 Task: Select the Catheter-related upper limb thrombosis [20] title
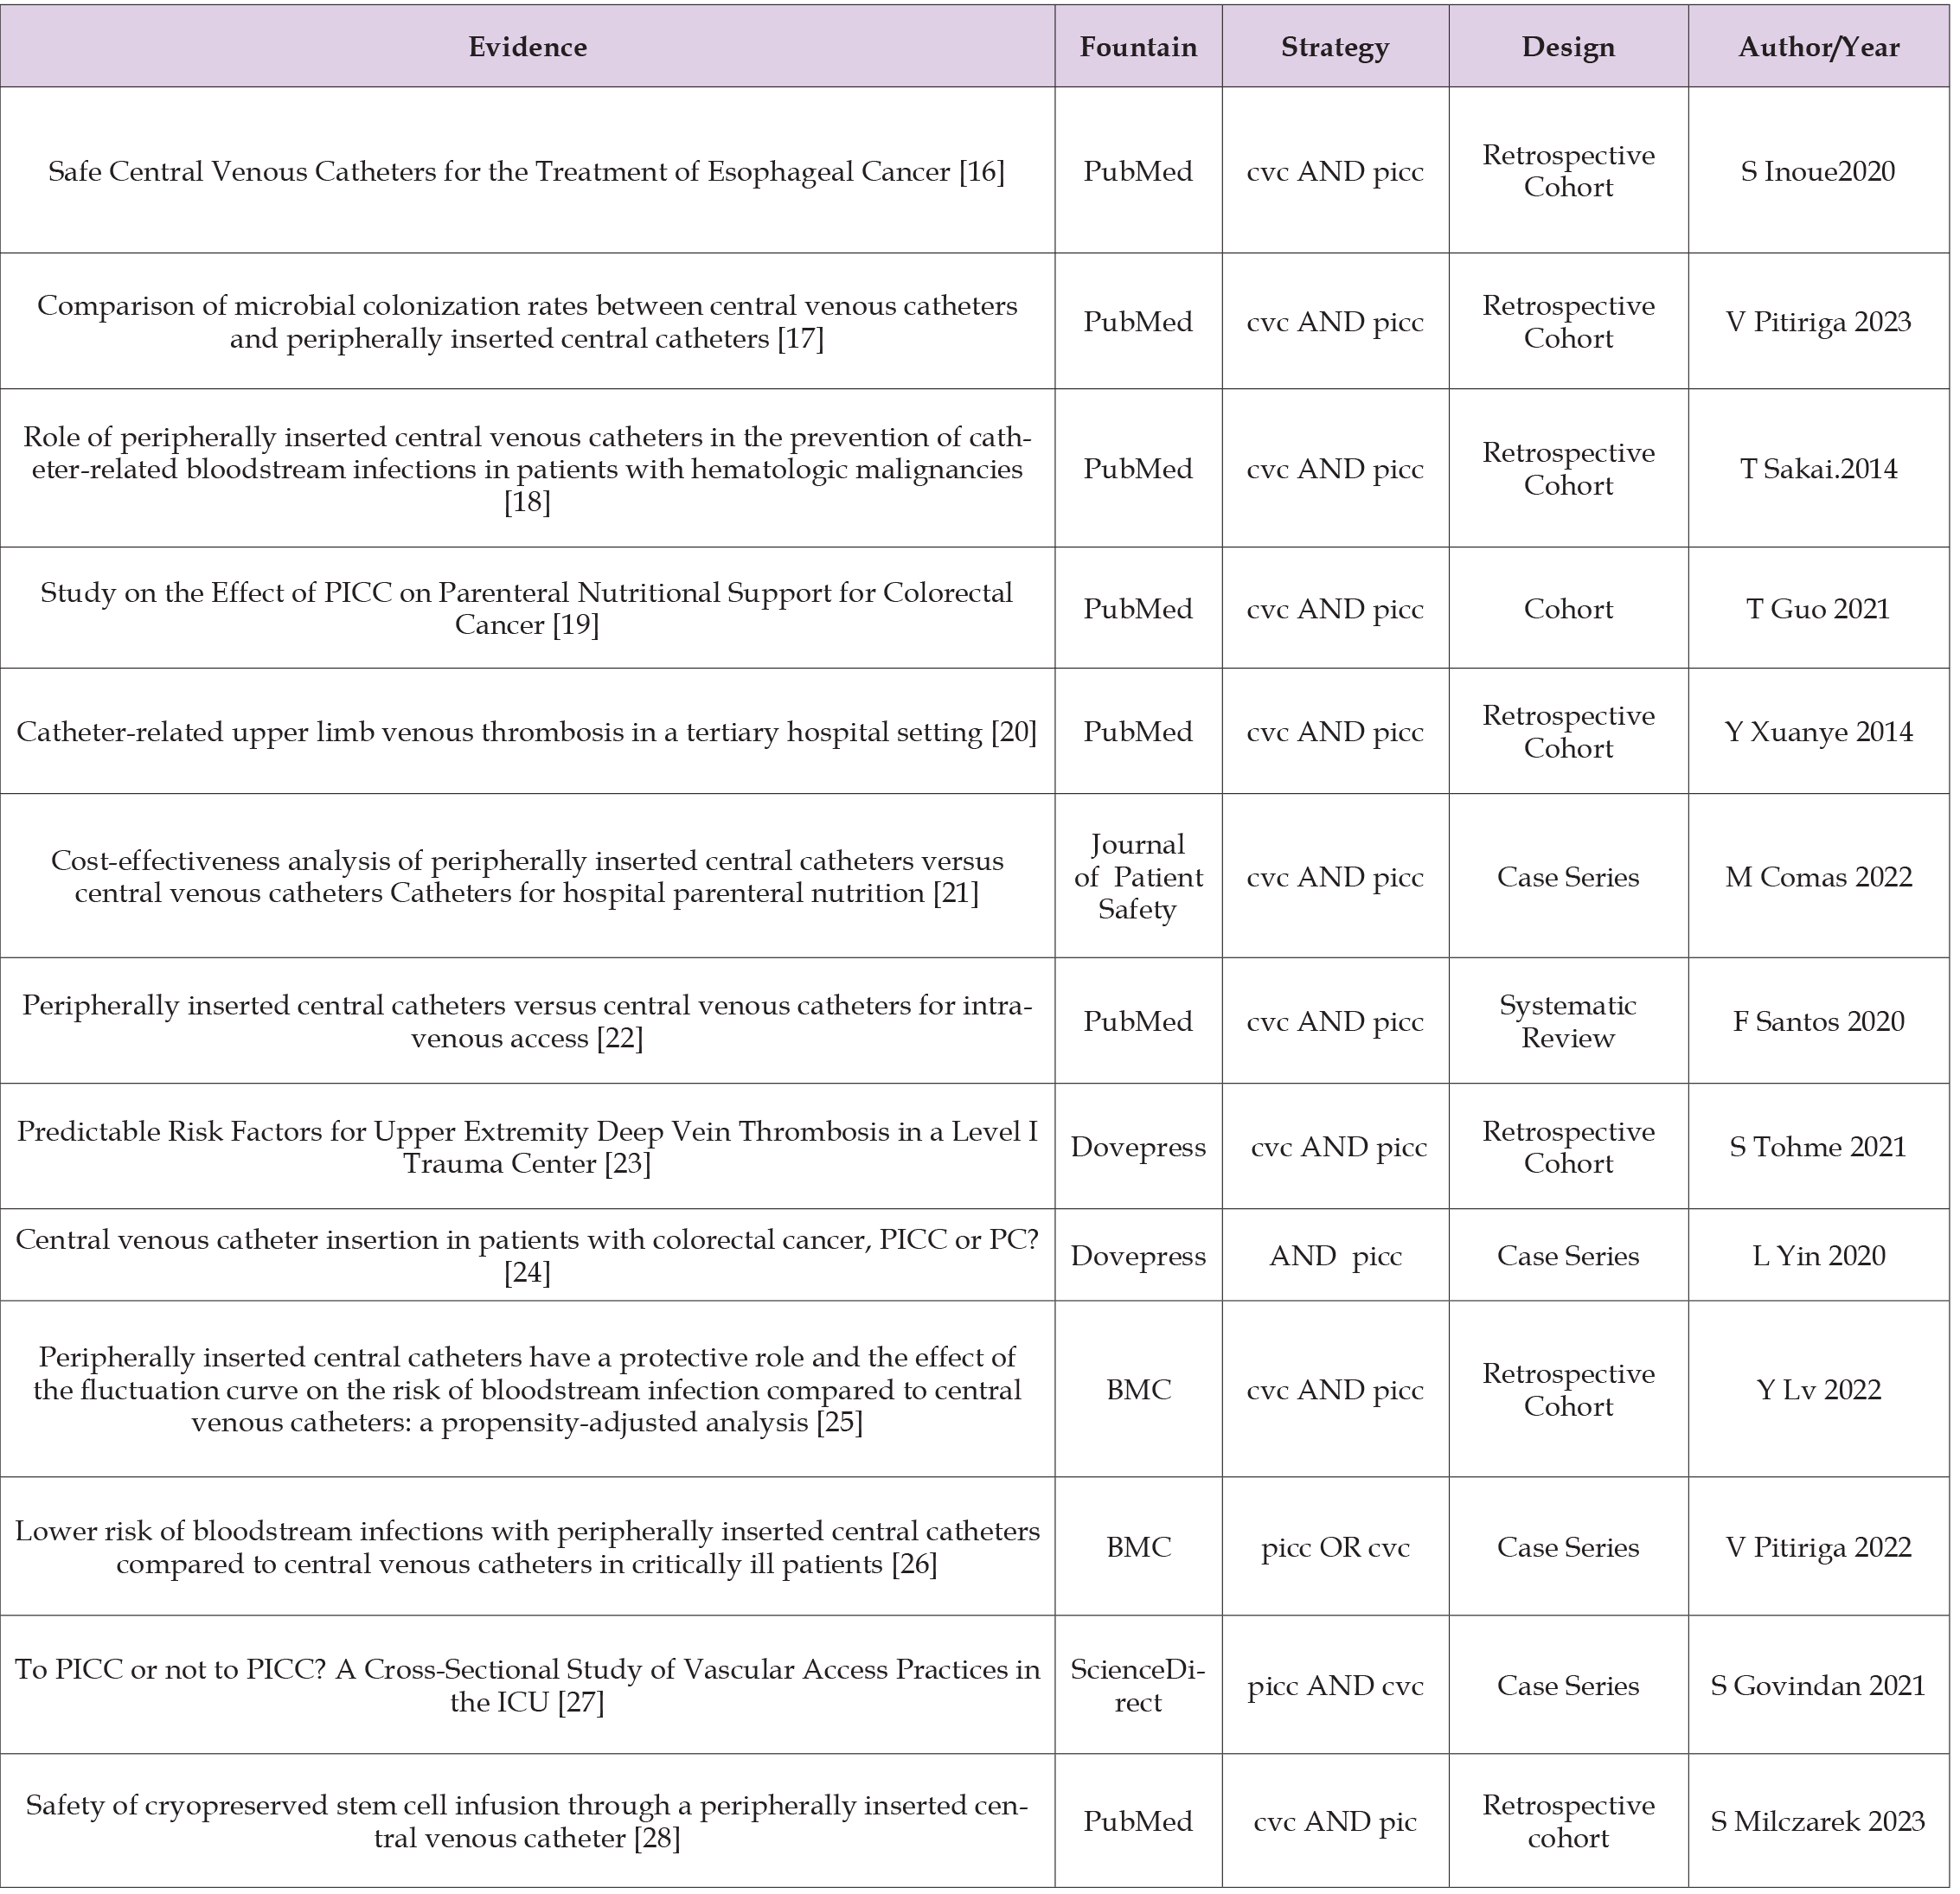[x=527, y=733]
